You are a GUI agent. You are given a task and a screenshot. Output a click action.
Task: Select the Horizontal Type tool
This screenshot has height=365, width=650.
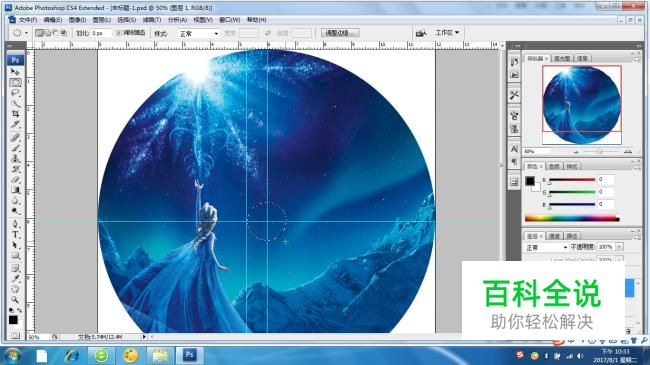(x=15, y=235)
